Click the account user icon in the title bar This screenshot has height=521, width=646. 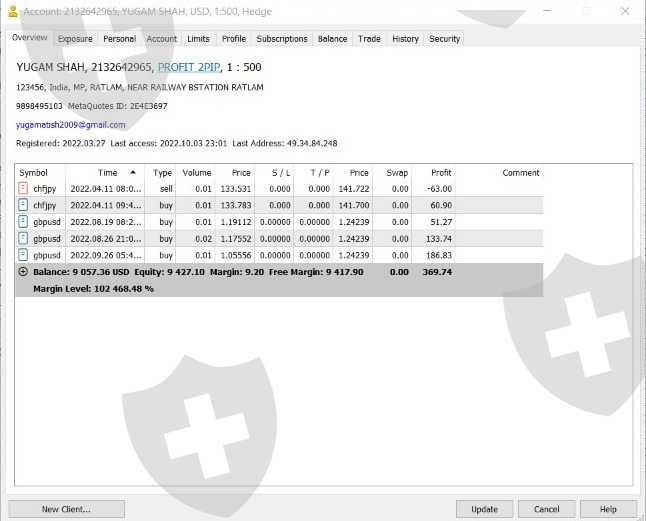coord(12,11)
